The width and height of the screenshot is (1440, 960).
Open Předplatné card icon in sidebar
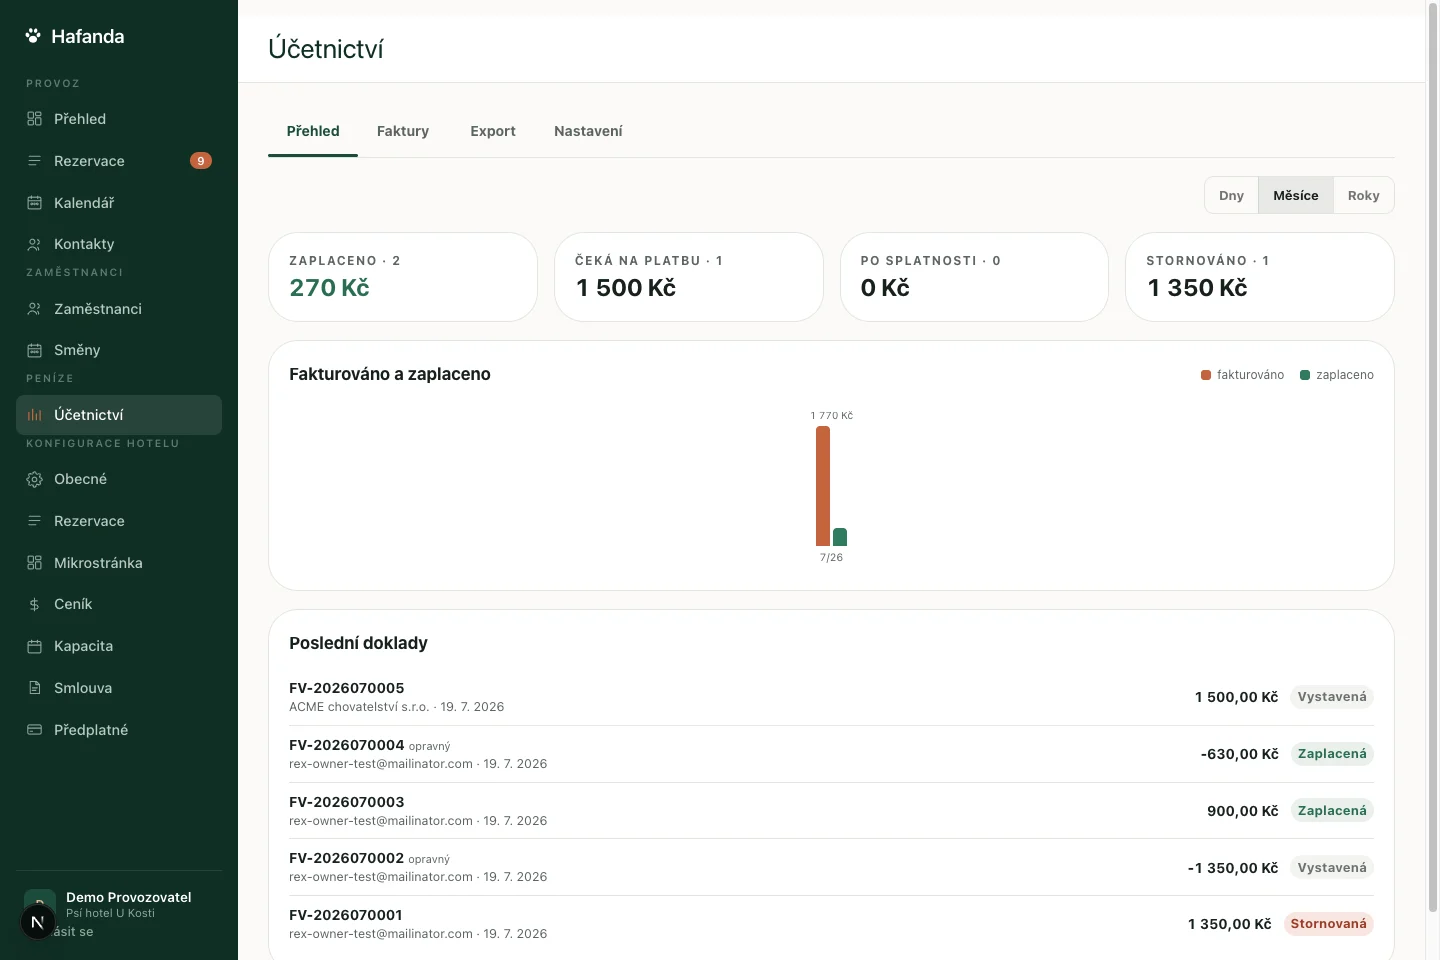tap(34, 730)
